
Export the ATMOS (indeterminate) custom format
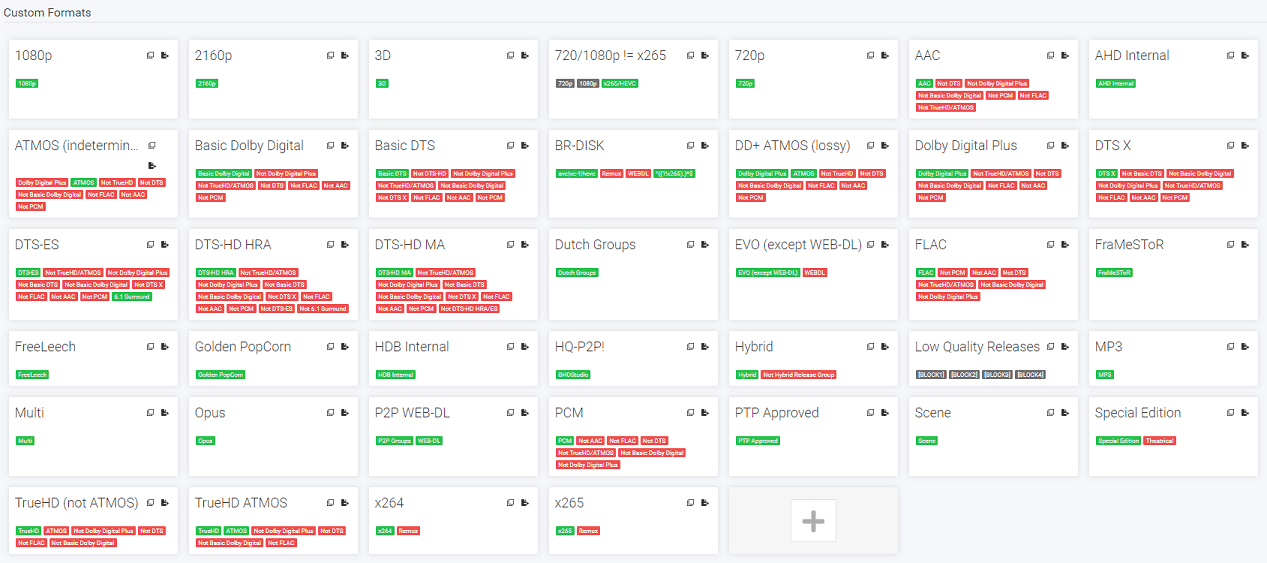tap(151, 166)
